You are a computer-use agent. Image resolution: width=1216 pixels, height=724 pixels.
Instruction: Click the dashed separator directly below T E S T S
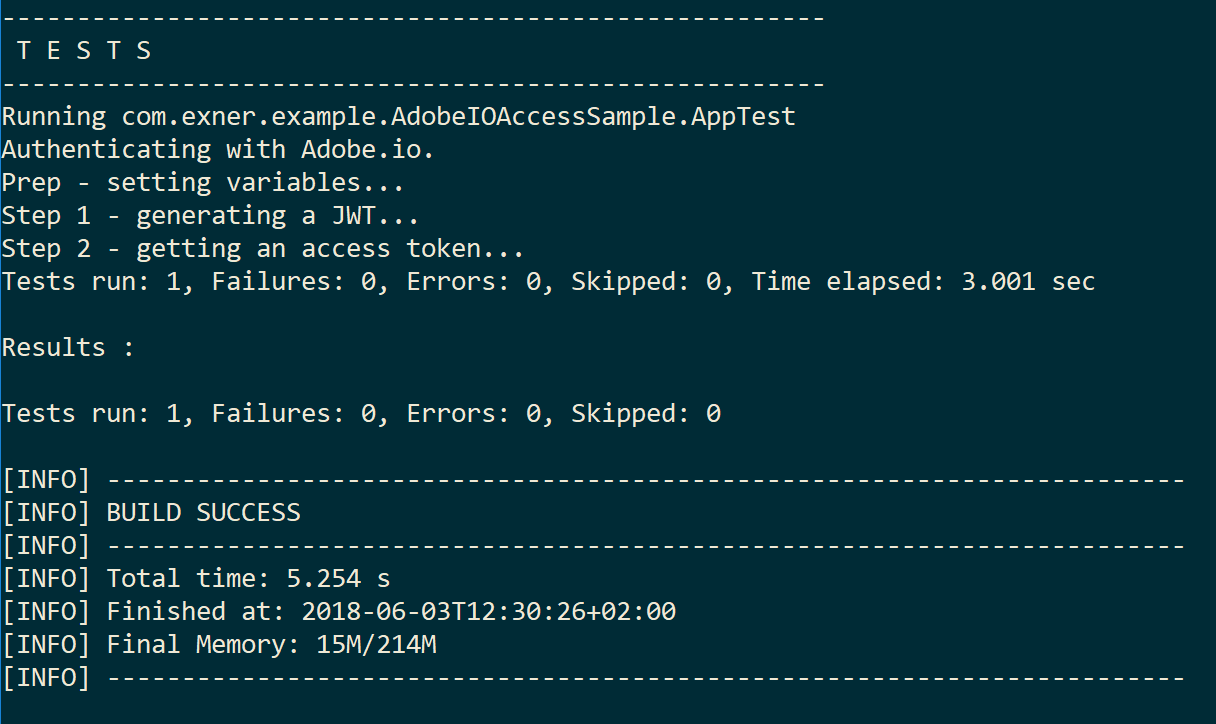click(x=413, y=84)
